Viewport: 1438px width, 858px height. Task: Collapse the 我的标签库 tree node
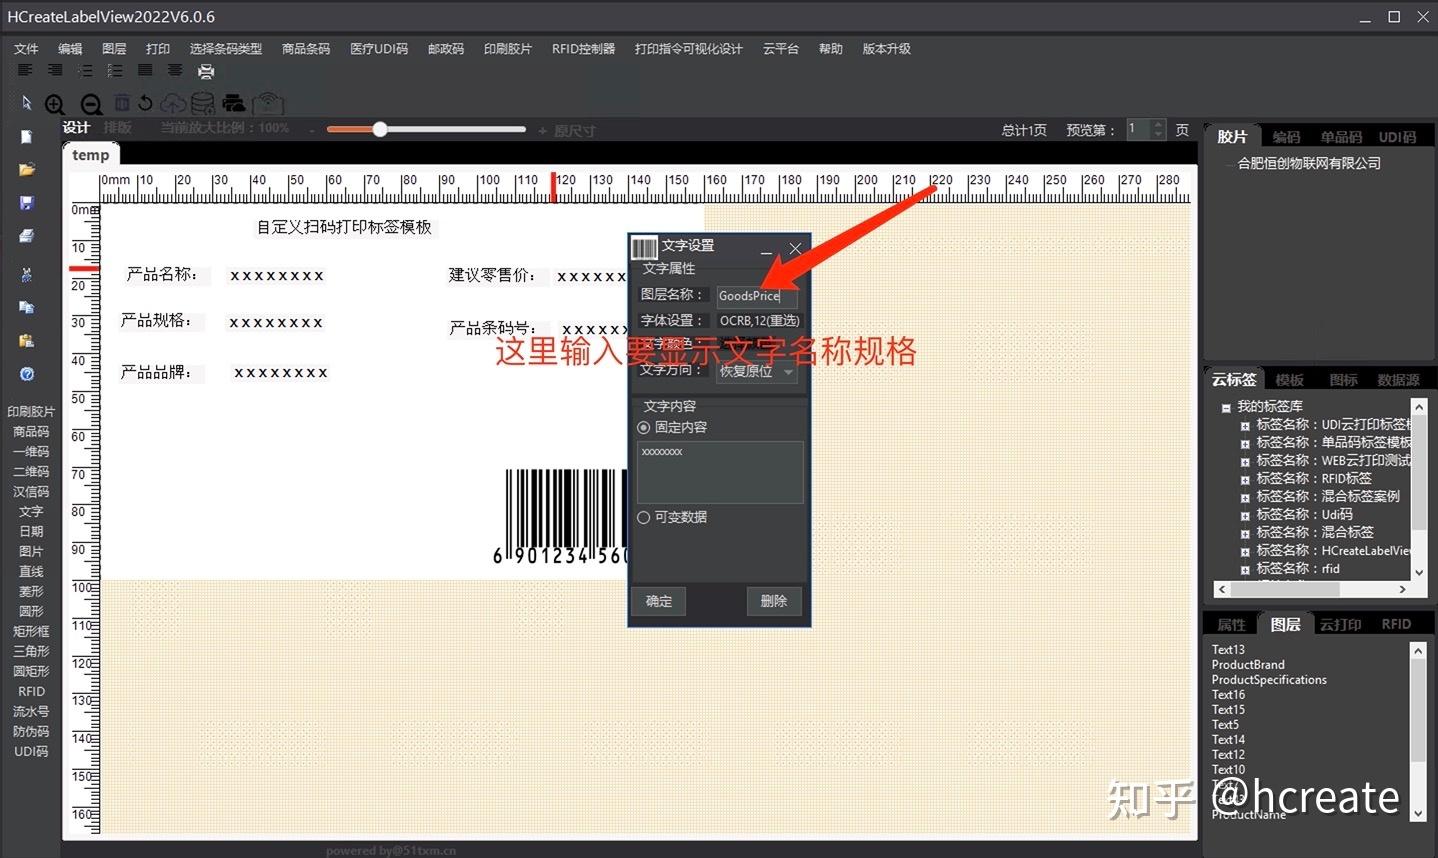[1226, 406]
